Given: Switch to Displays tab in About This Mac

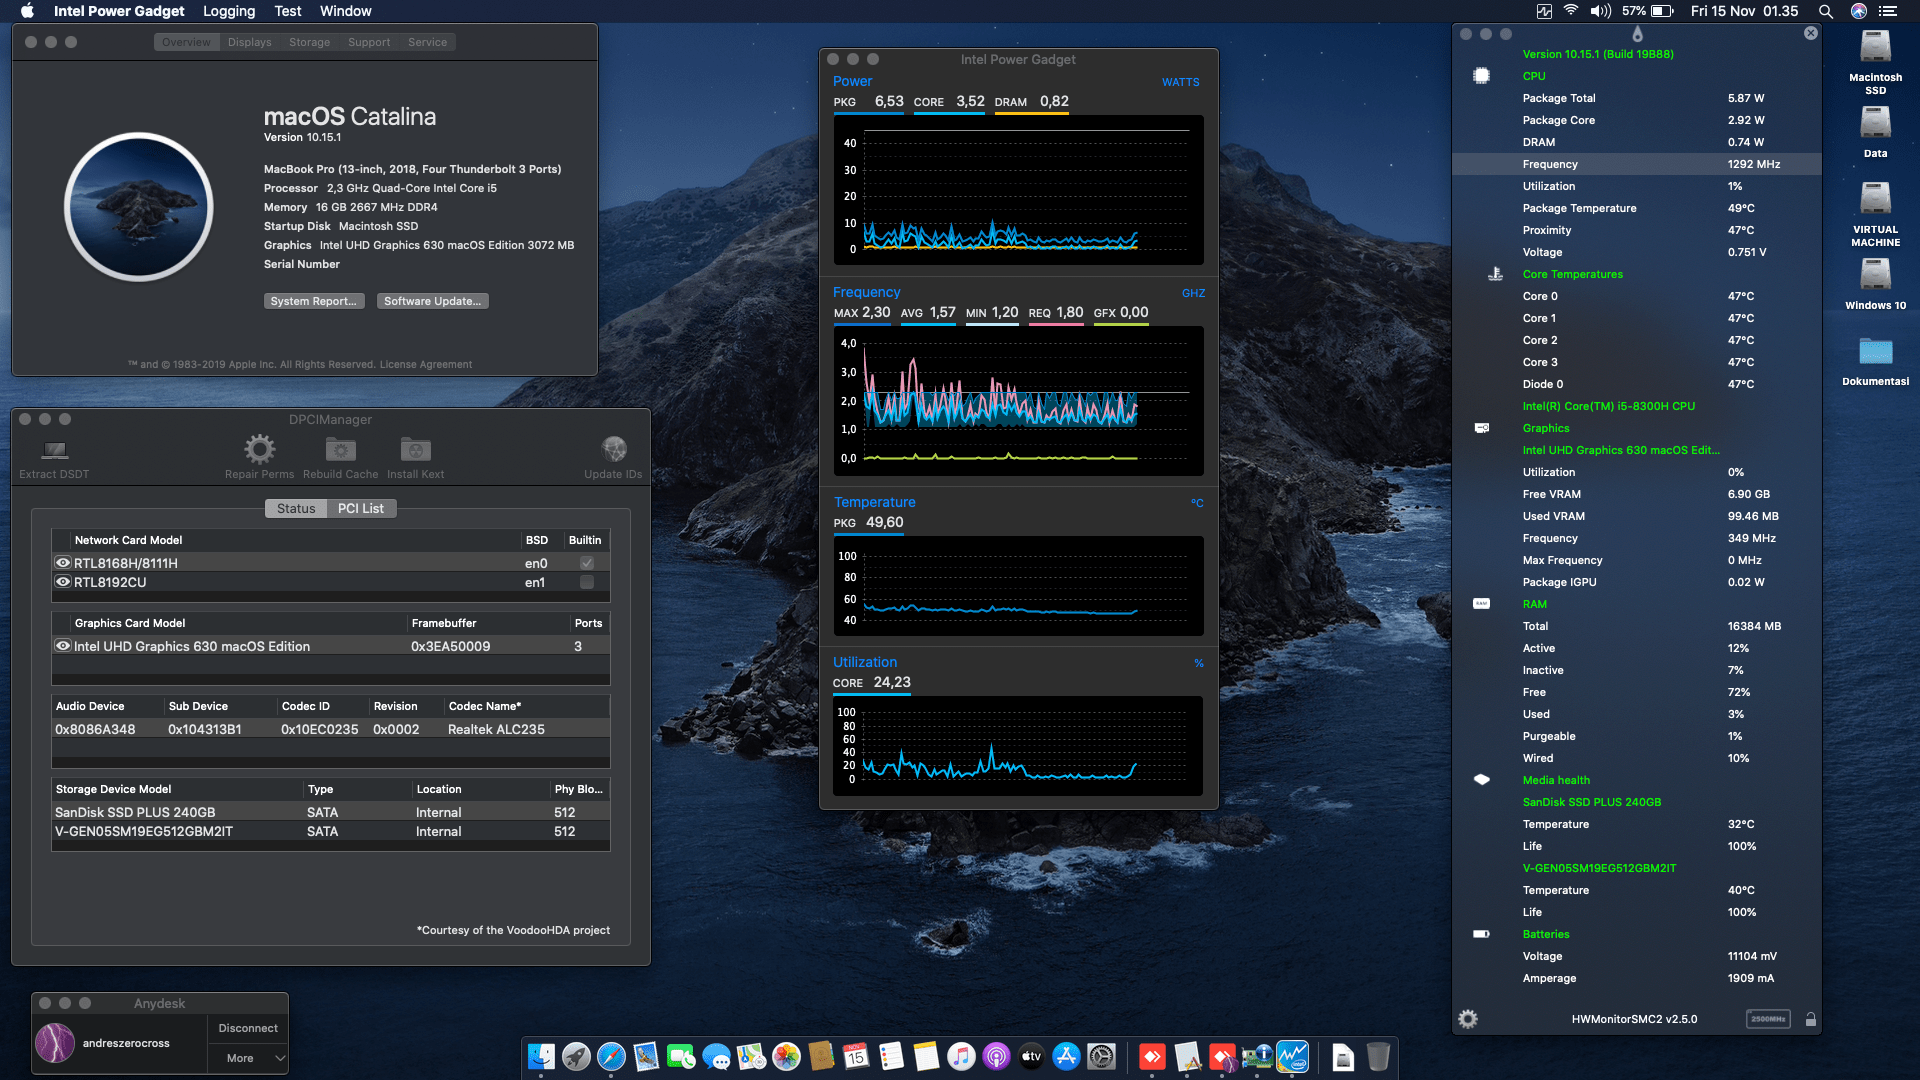Looking at the screenshot, I should [x=249, y=42].
